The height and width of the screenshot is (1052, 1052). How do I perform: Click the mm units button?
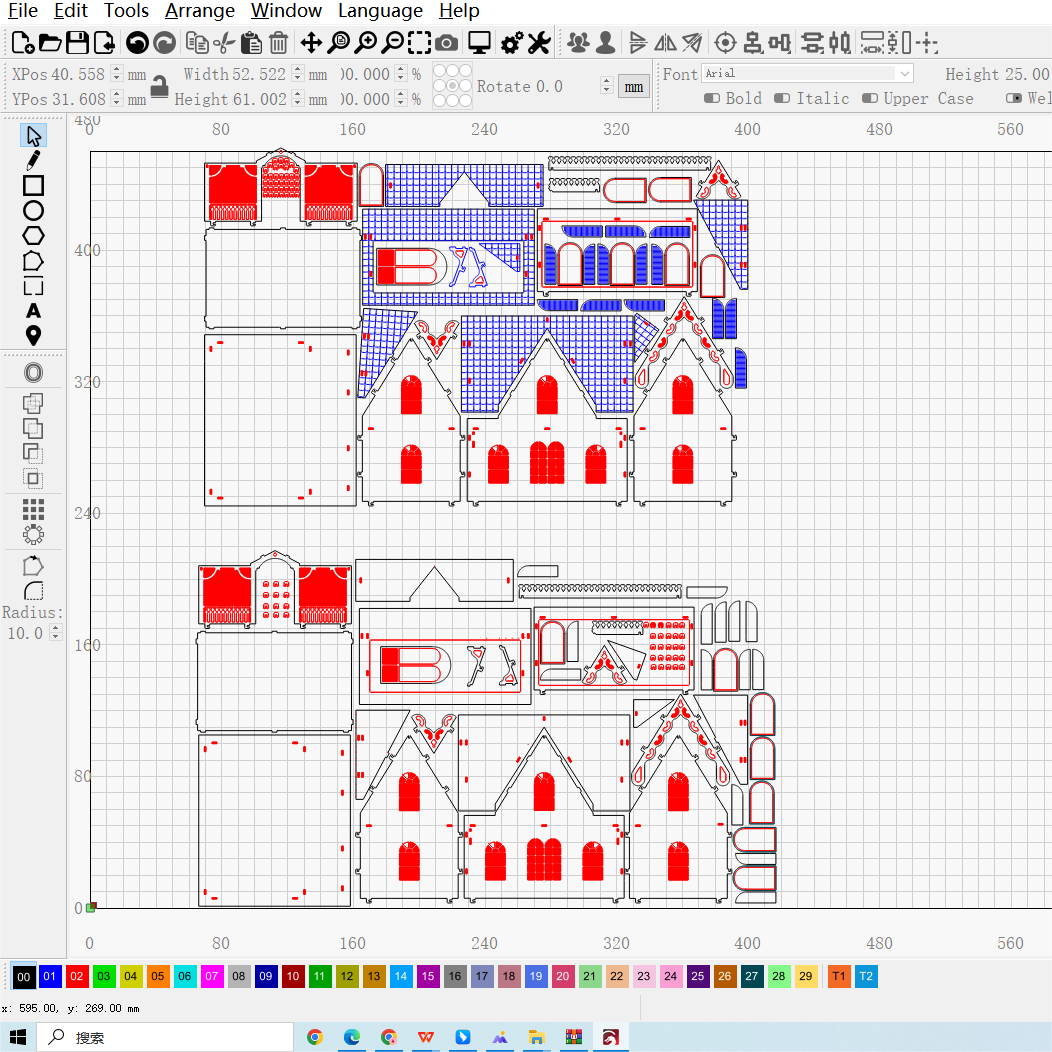coord(633,87)
